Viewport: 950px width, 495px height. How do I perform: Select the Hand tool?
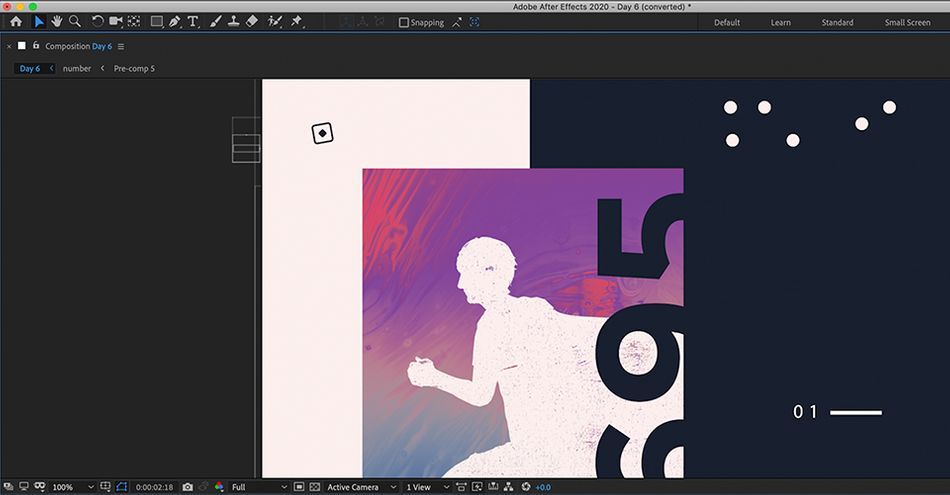[57, 22]
